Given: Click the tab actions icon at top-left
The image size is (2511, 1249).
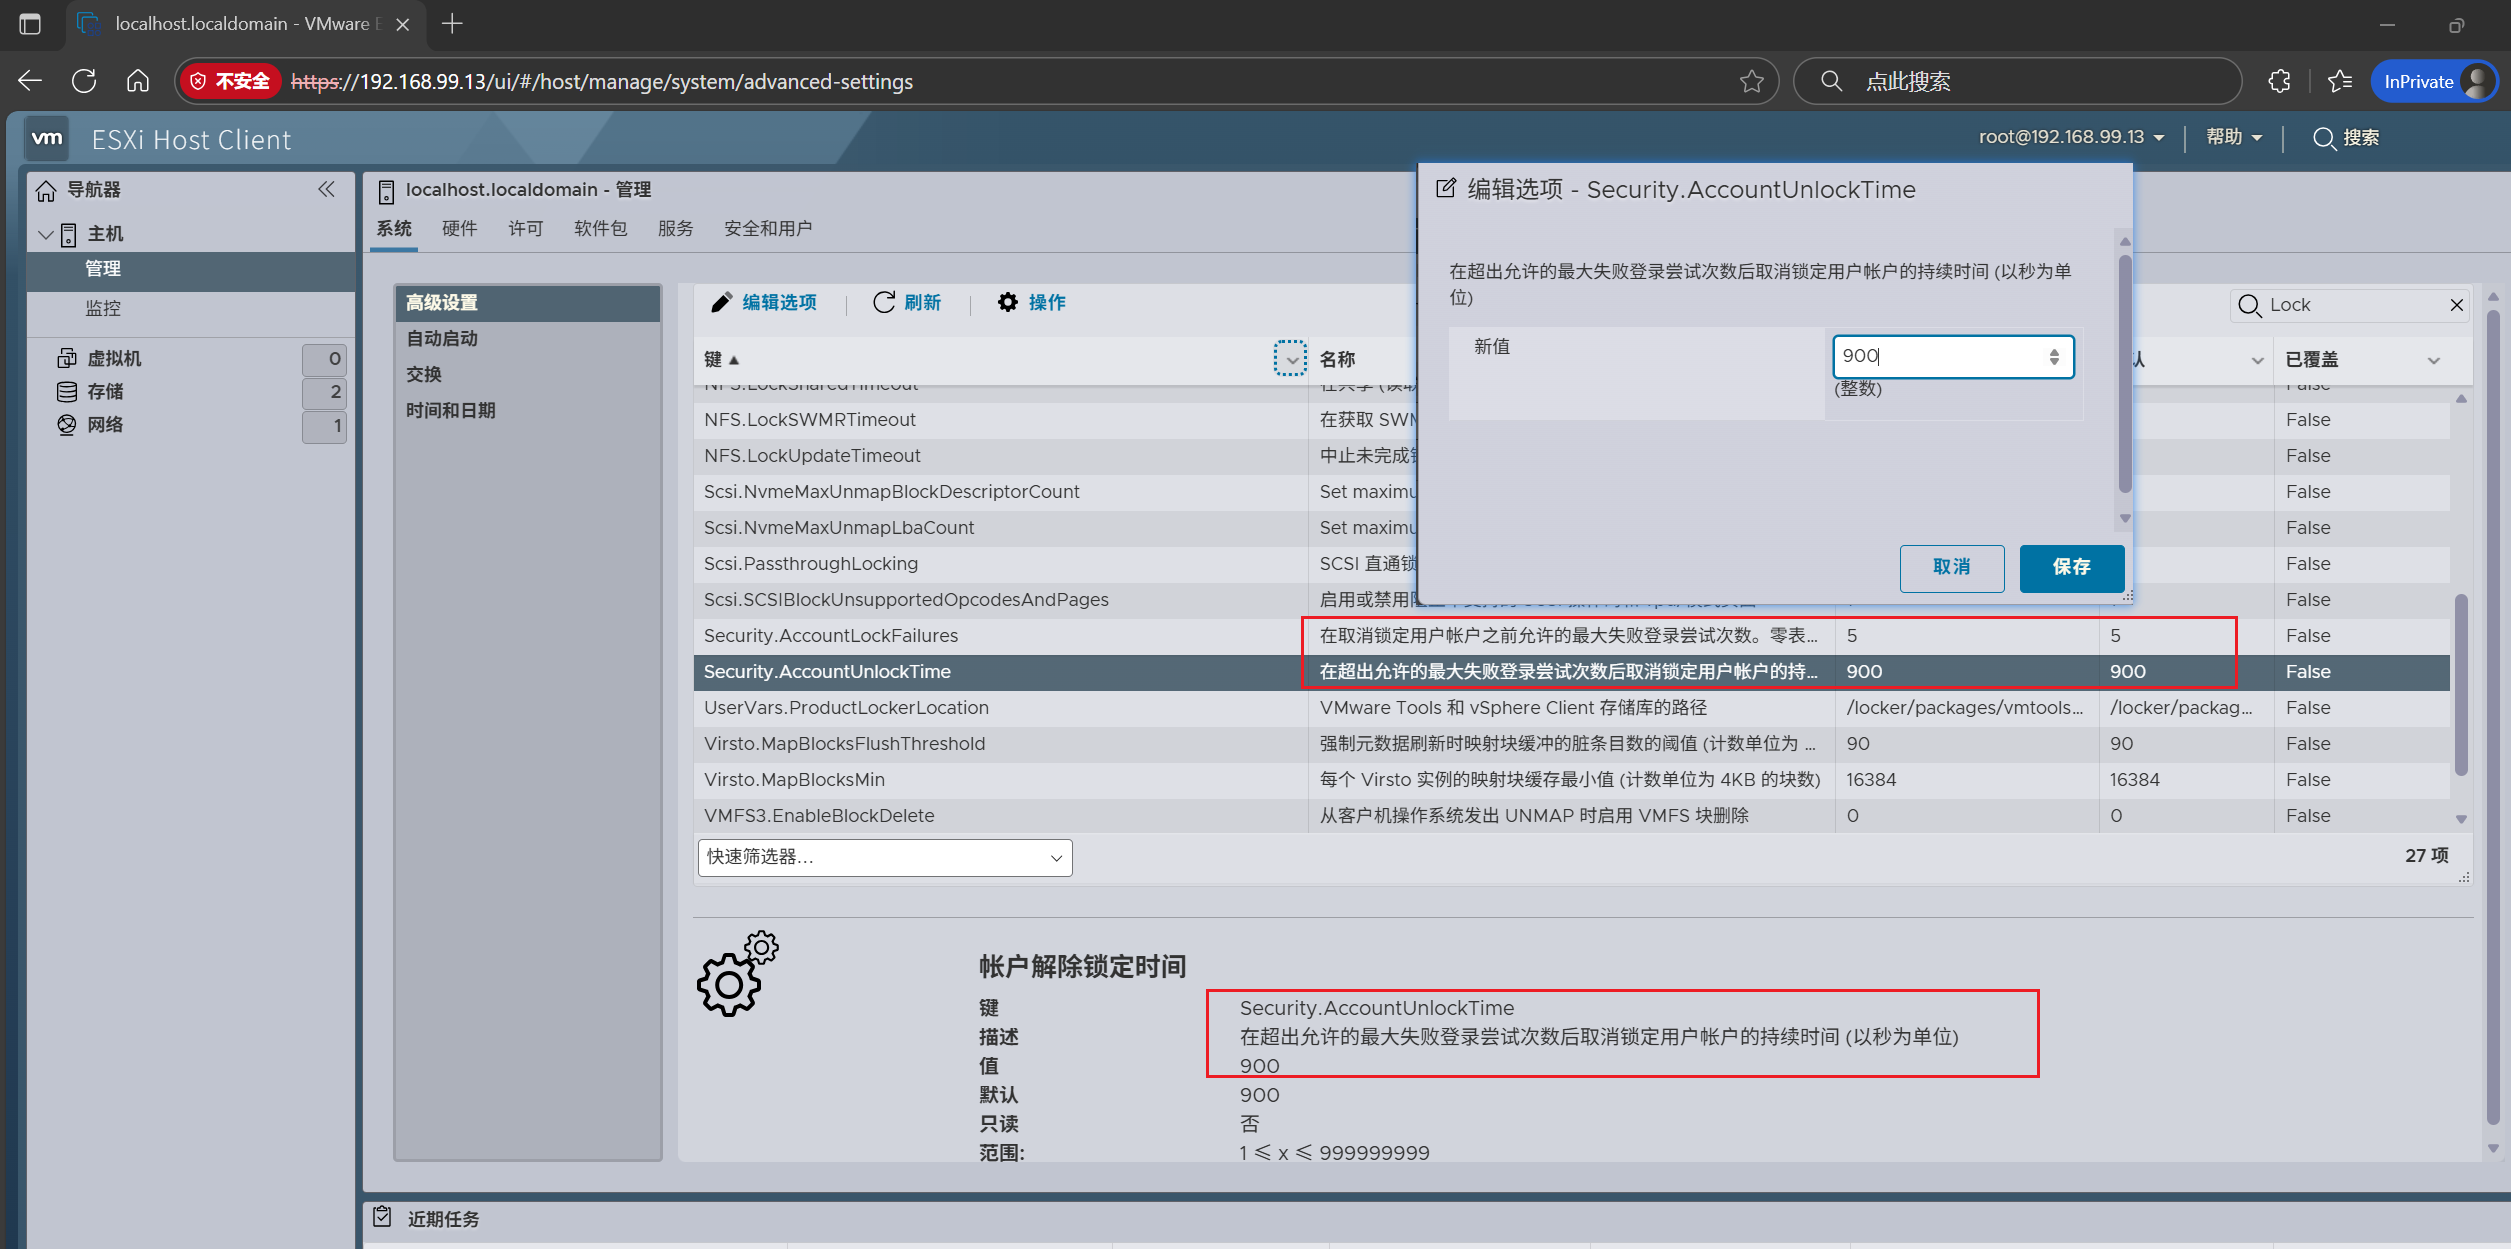Looking at the screenshot, I should [x=30, y=23].
